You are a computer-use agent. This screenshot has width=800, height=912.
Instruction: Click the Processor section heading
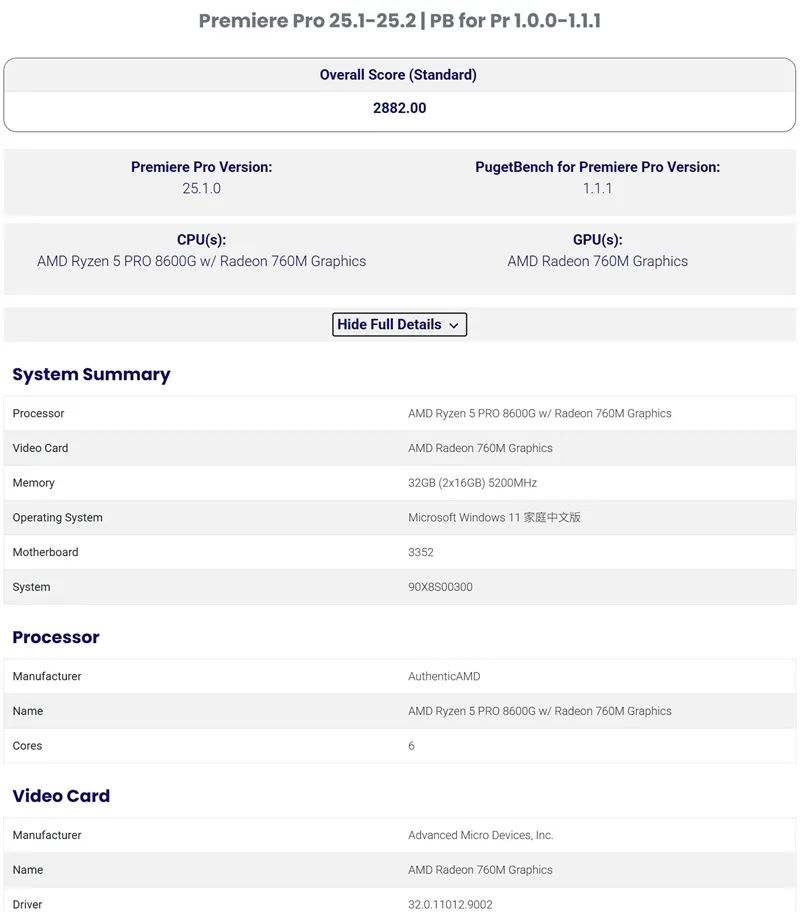(56, 637)
